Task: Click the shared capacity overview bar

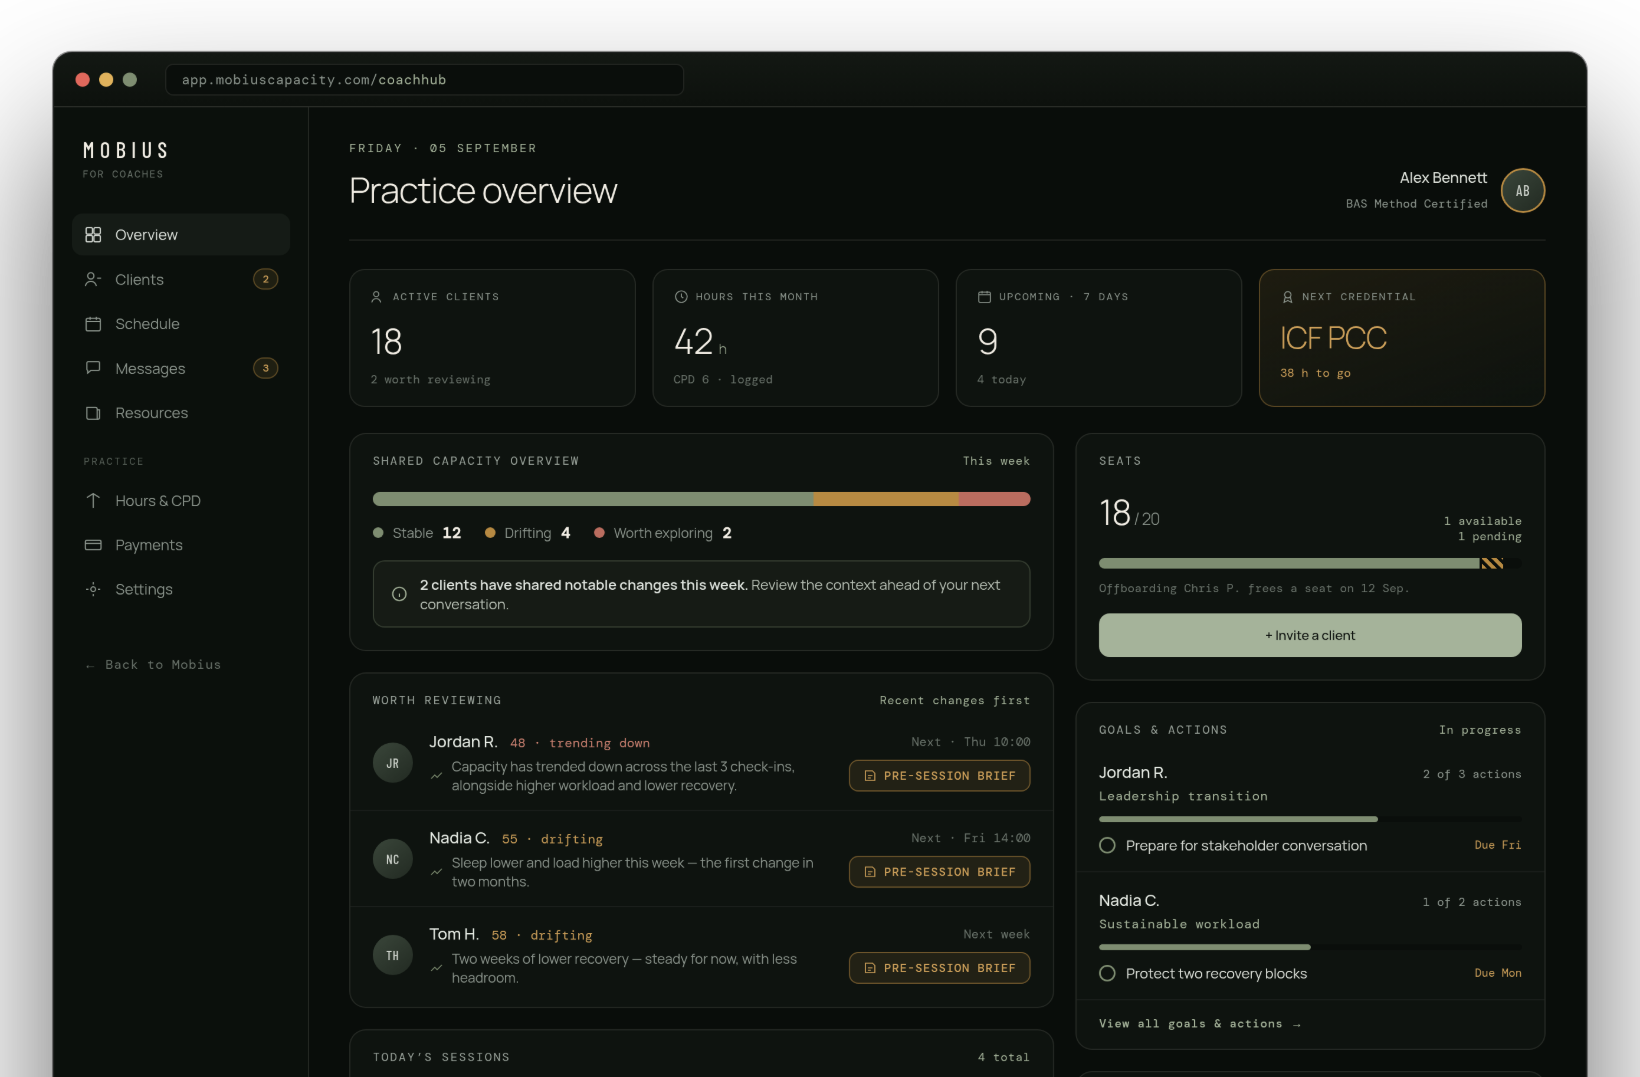Action: coord(701,499)
